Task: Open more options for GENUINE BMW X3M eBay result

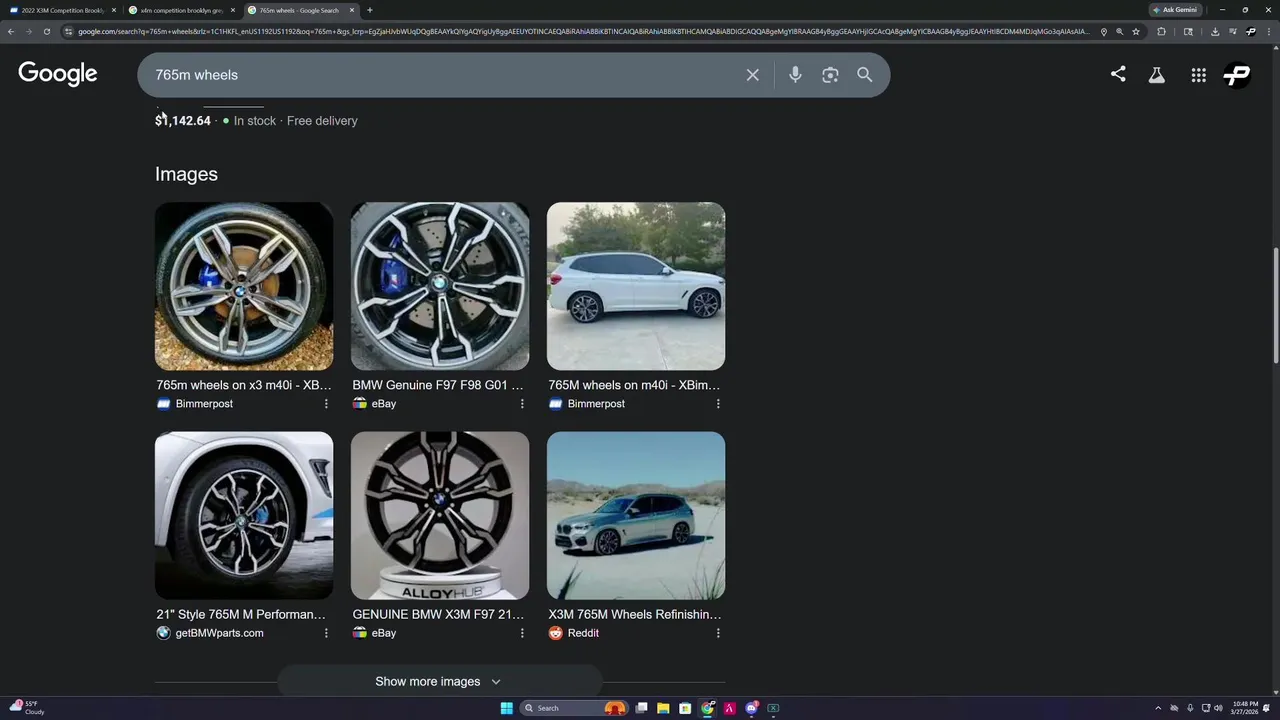Action: 522,633
